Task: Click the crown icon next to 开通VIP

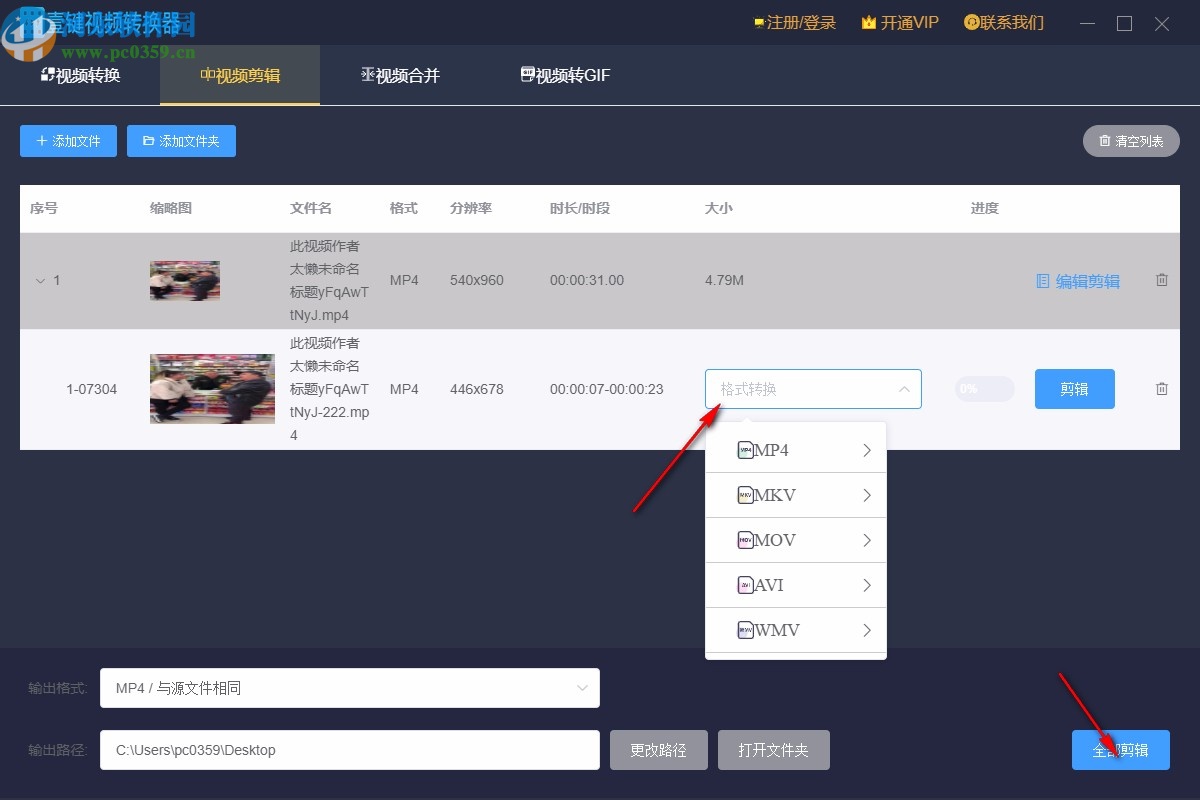Action: click(x=869, y=22)
